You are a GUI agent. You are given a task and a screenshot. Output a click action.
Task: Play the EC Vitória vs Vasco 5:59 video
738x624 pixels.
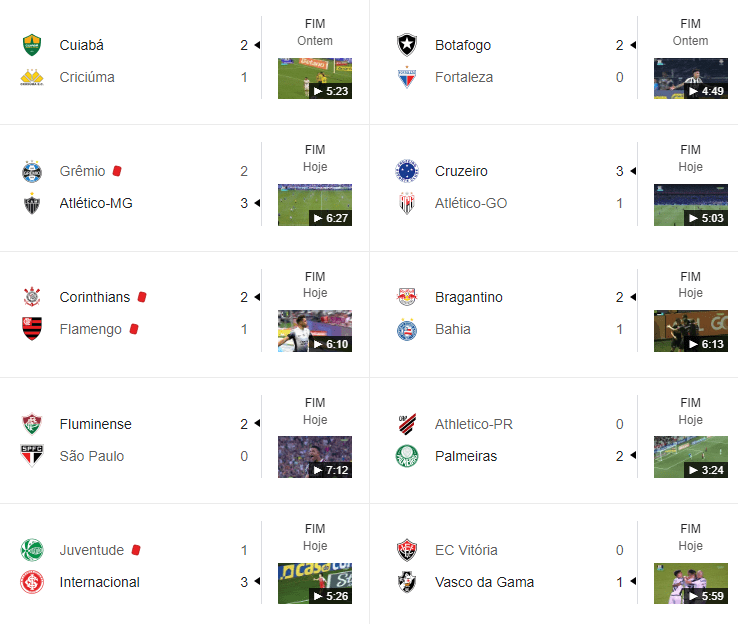coord(690,584)
